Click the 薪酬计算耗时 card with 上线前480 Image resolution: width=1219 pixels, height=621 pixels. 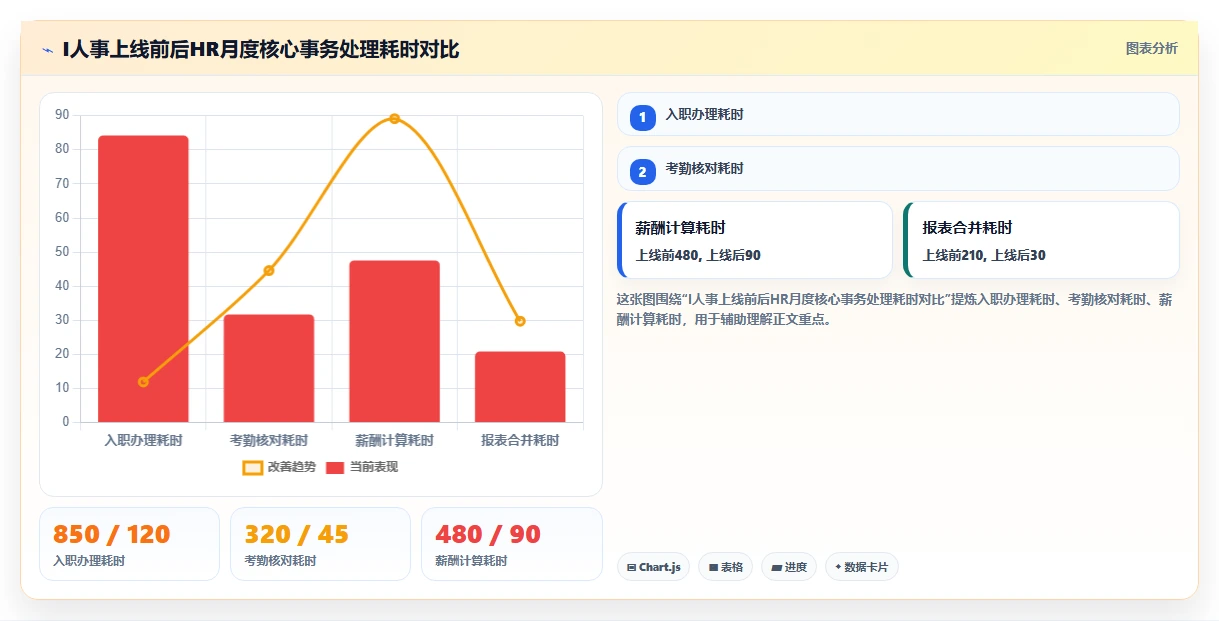point(755,240)
